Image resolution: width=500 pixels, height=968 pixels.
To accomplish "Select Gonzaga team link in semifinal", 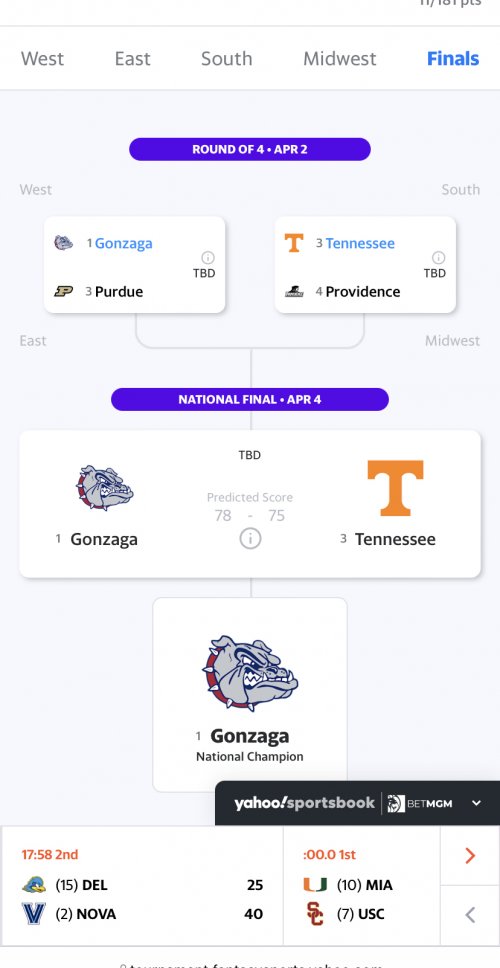I will click(x=123, y=243).
